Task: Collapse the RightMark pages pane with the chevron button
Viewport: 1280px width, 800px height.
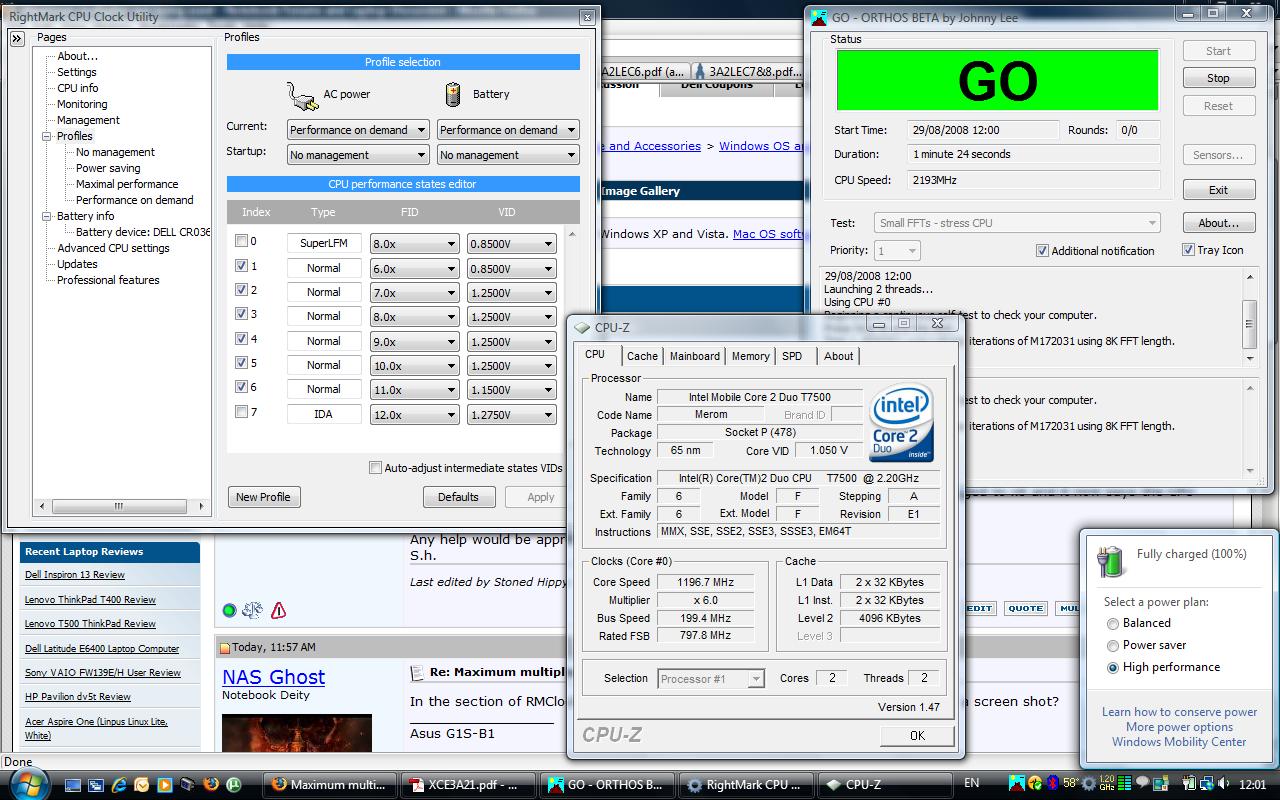Action: point(17,38)
